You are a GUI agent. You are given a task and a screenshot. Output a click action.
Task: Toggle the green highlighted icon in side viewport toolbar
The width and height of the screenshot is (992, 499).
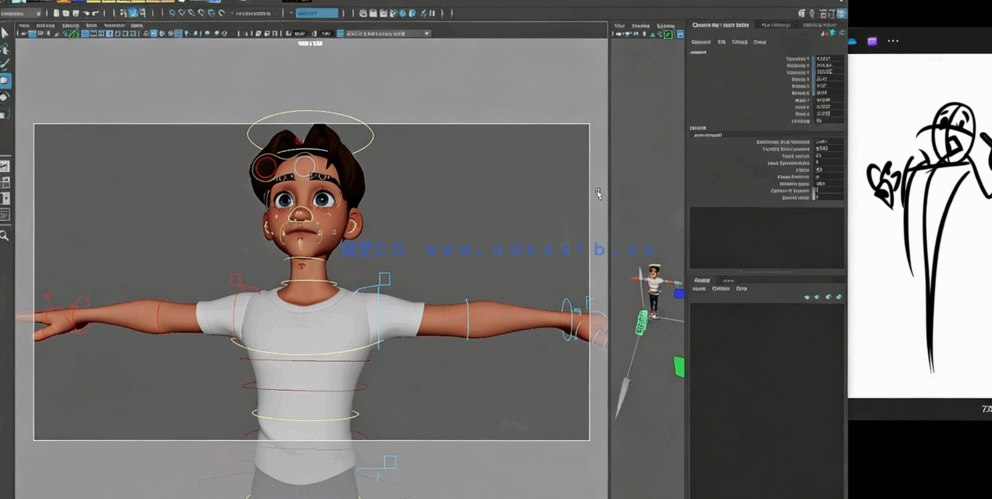[x=668, y=34]
